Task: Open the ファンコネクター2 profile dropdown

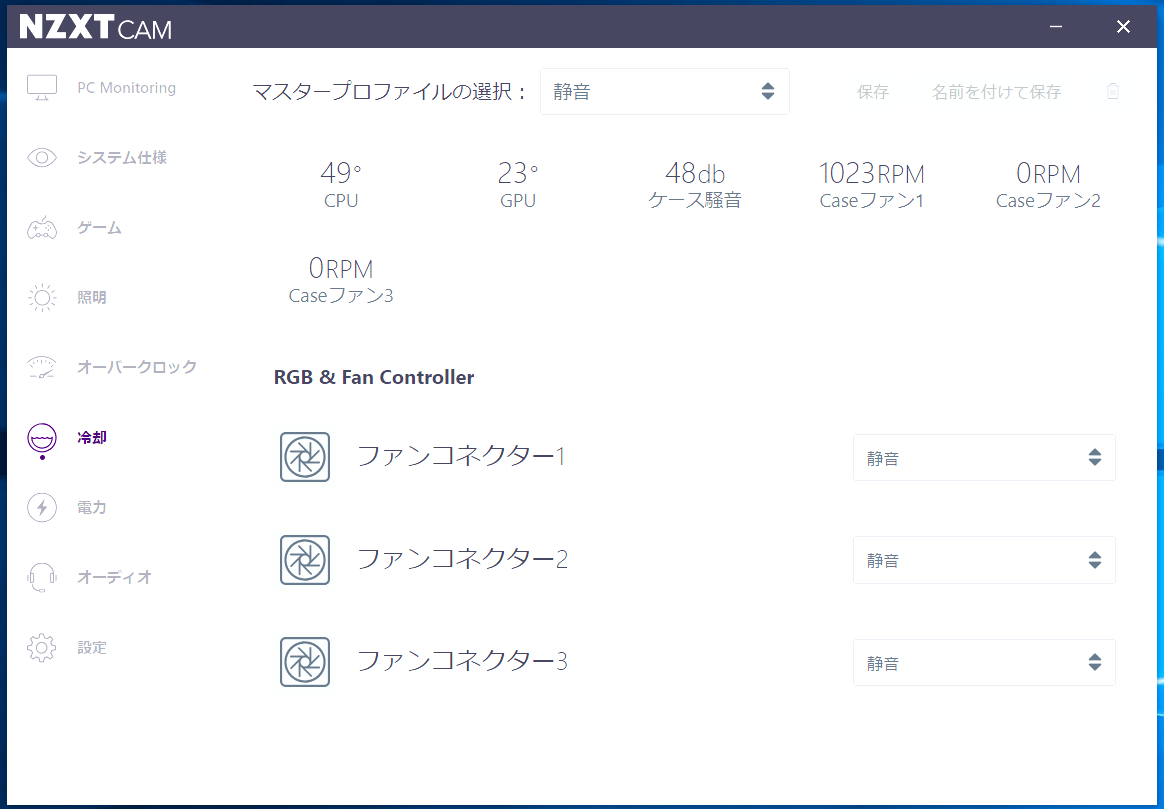Action: point(984,560)
